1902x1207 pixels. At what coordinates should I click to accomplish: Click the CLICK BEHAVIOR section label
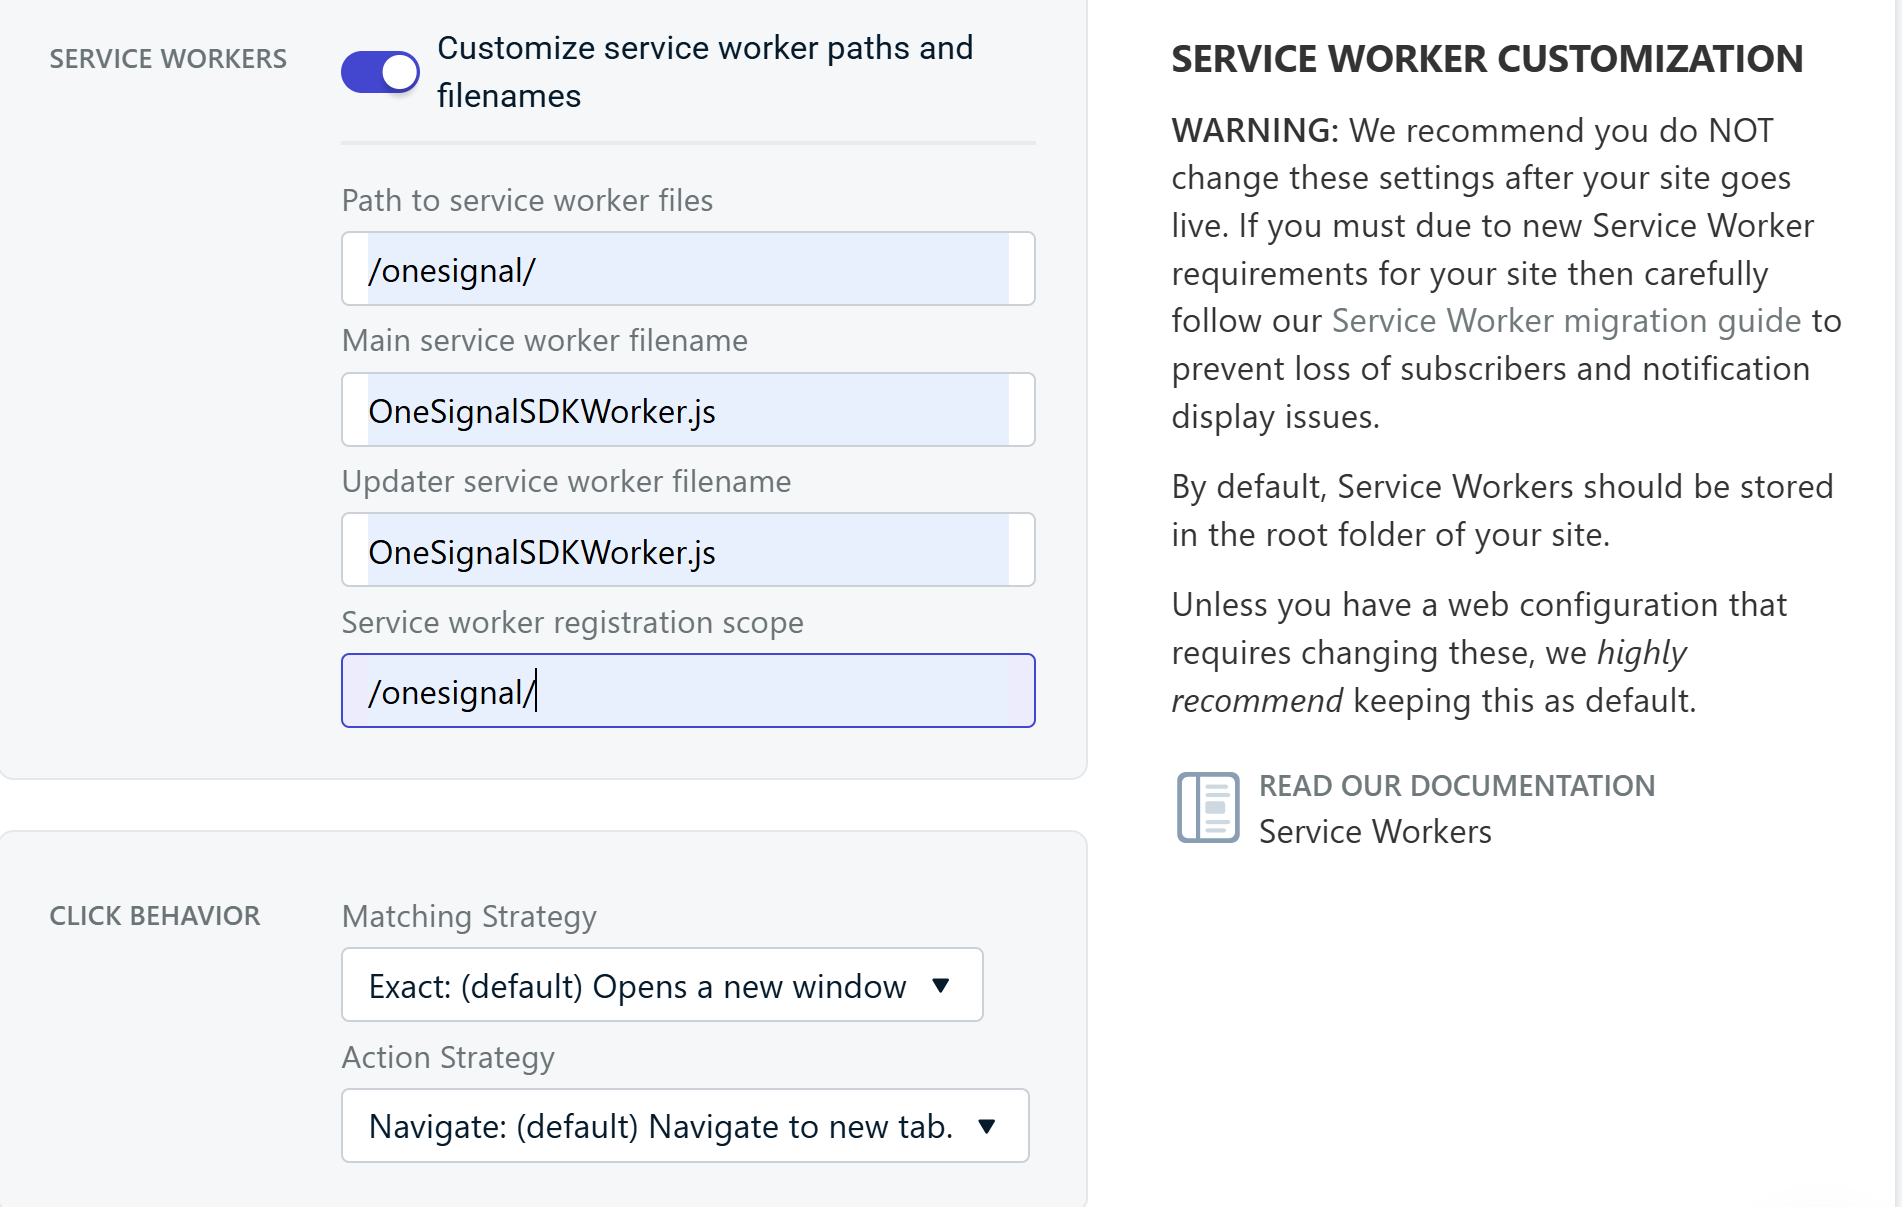pyautogui.click(x=155, y=916)
